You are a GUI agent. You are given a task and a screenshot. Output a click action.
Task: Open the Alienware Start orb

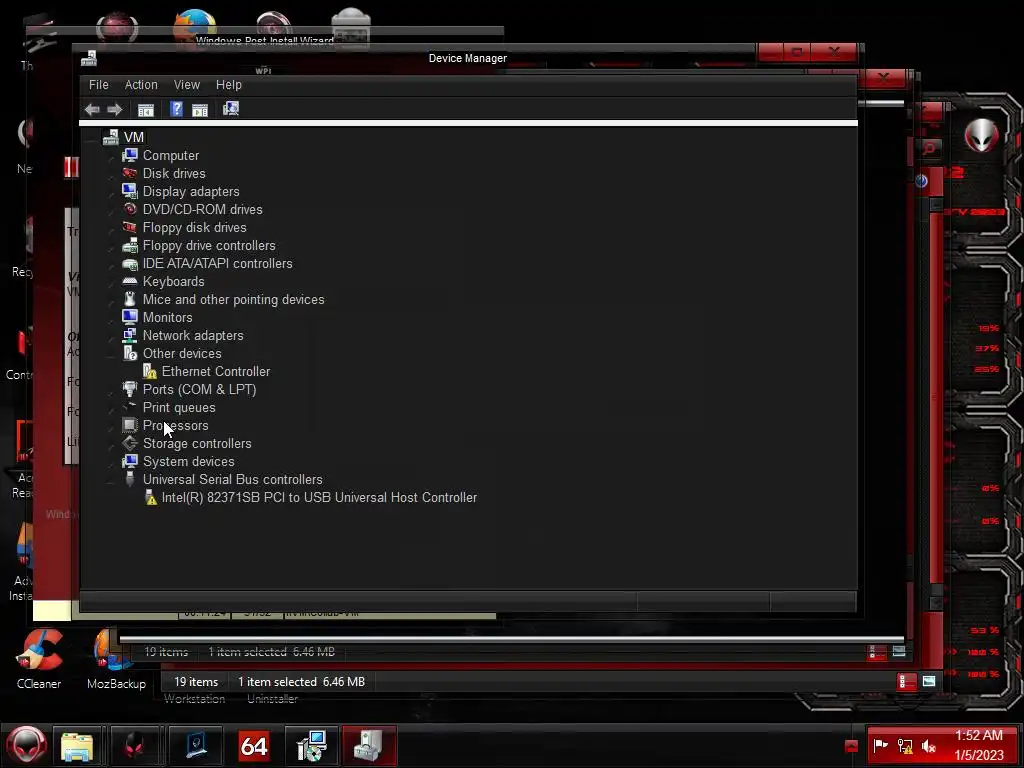(26, 745)
